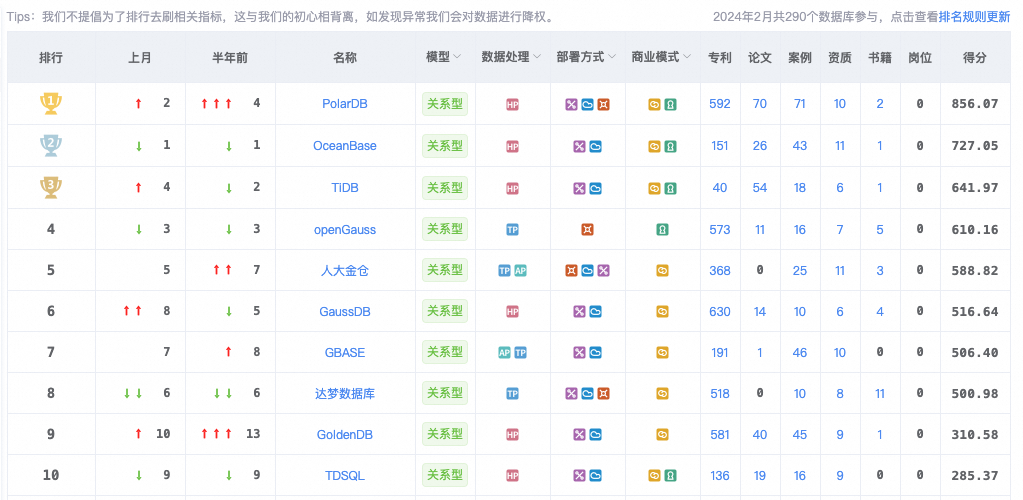Click the TP icon in the openGauss row
1023x500 pixels.
(x=513, y=230)
